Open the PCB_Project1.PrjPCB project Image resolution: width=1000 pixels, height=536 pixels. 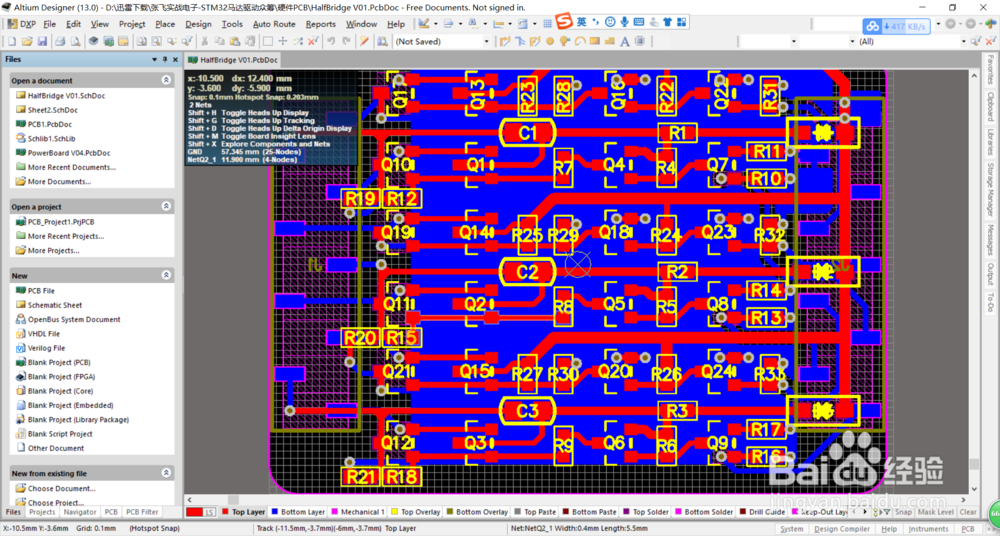(x=55, y=222)
